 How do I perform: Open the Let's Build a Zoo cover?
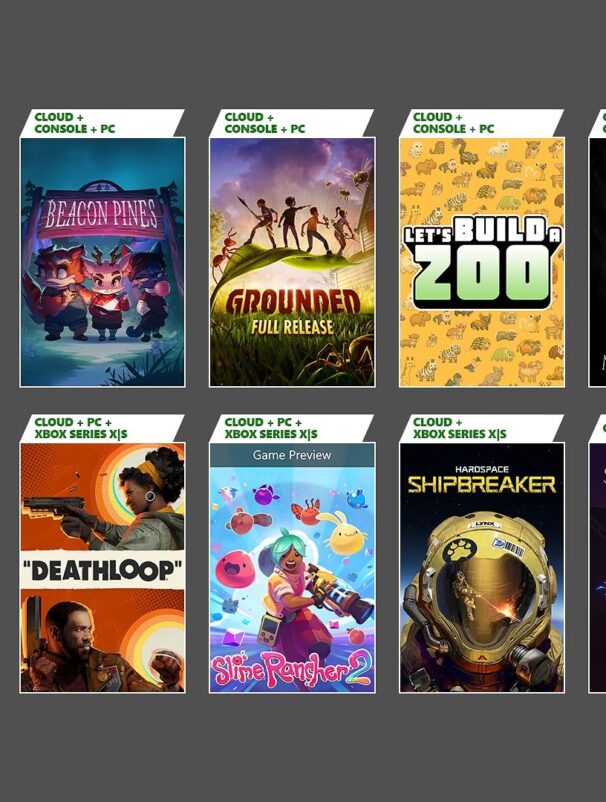482,262
